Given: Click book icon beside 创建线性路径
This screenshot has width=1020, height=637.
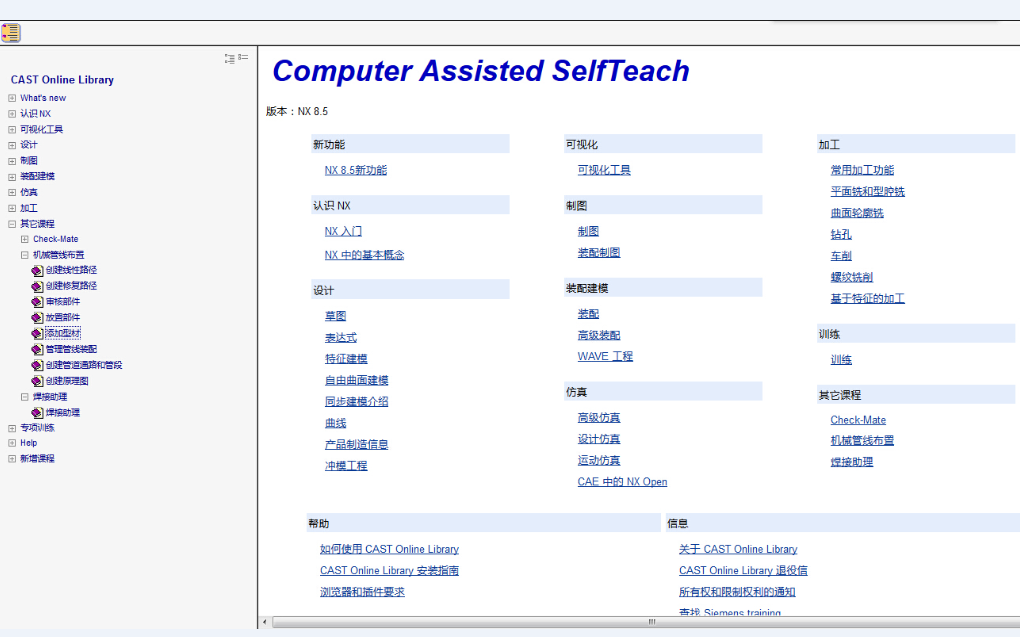Looking at the screenshot, I should tap(37, 270).
